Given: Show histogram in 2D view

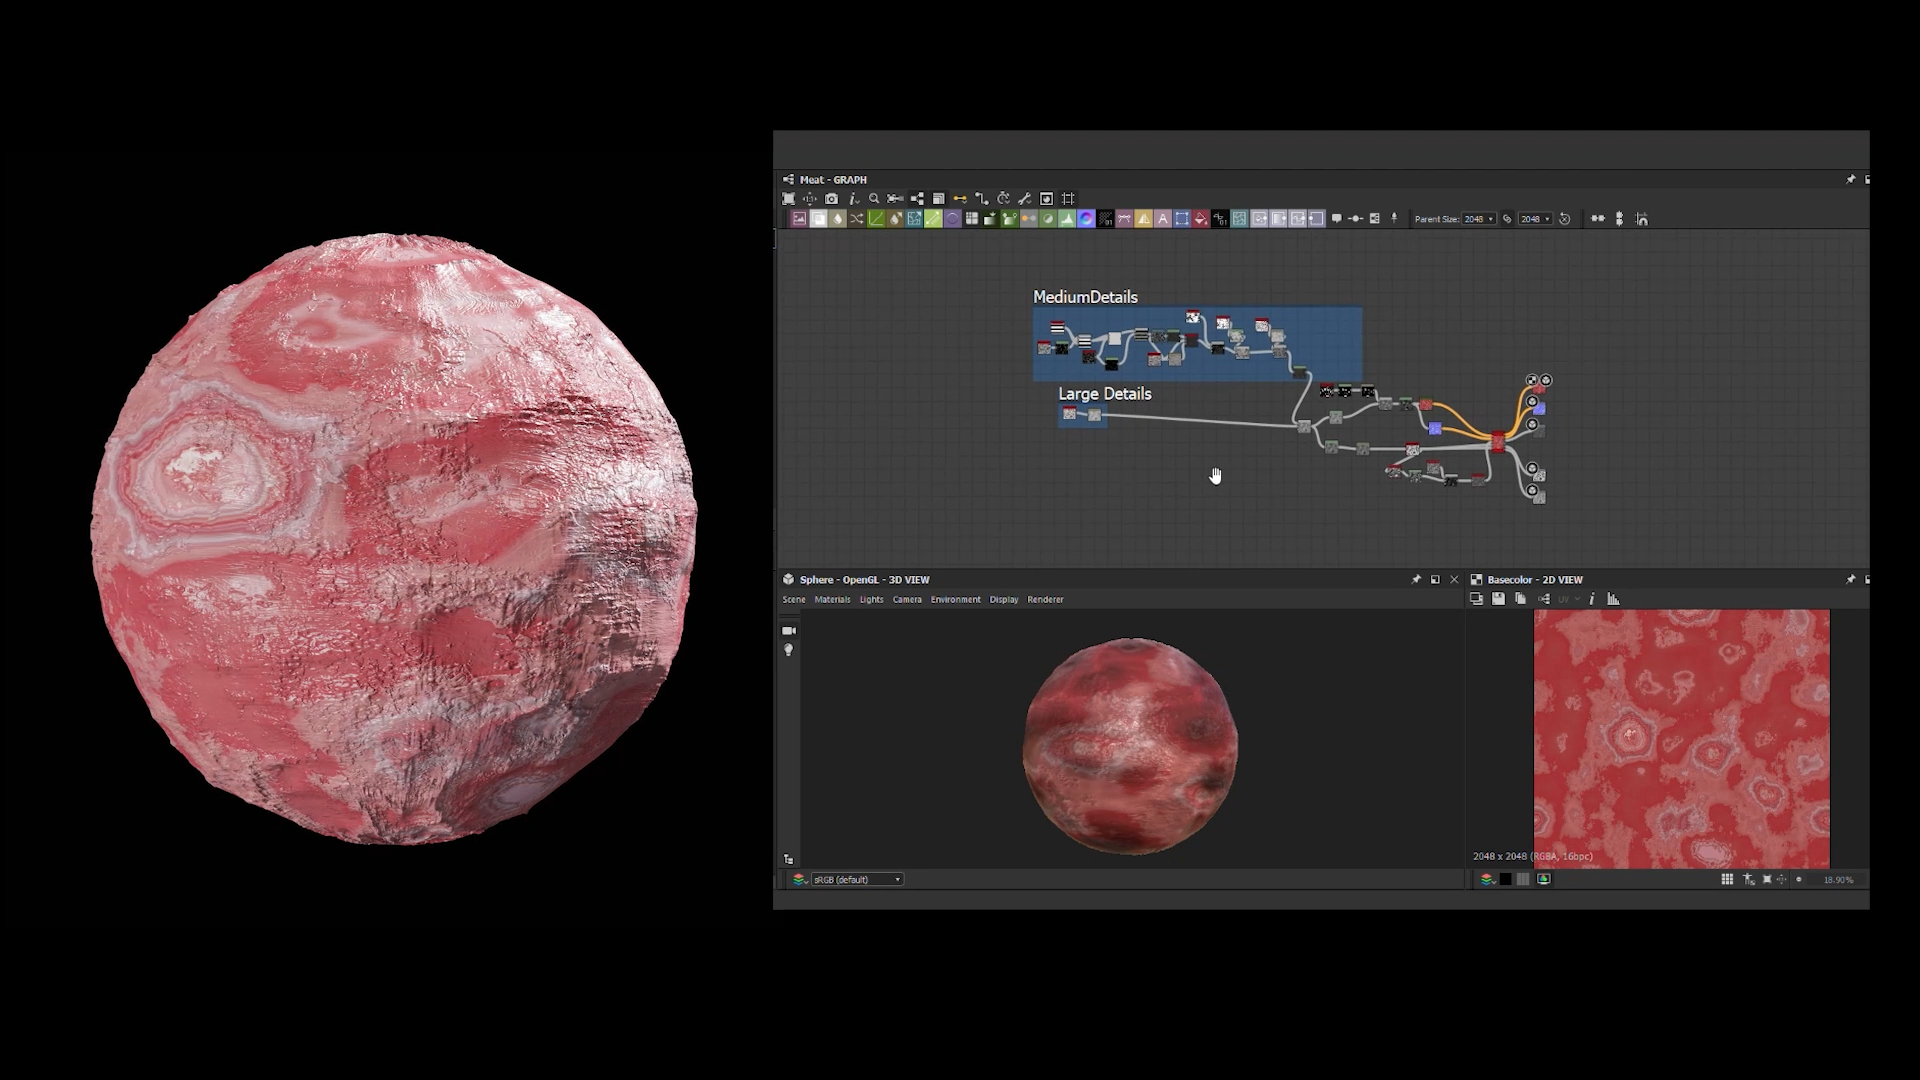Looking at the screenshot, I should pos(1613,599).
